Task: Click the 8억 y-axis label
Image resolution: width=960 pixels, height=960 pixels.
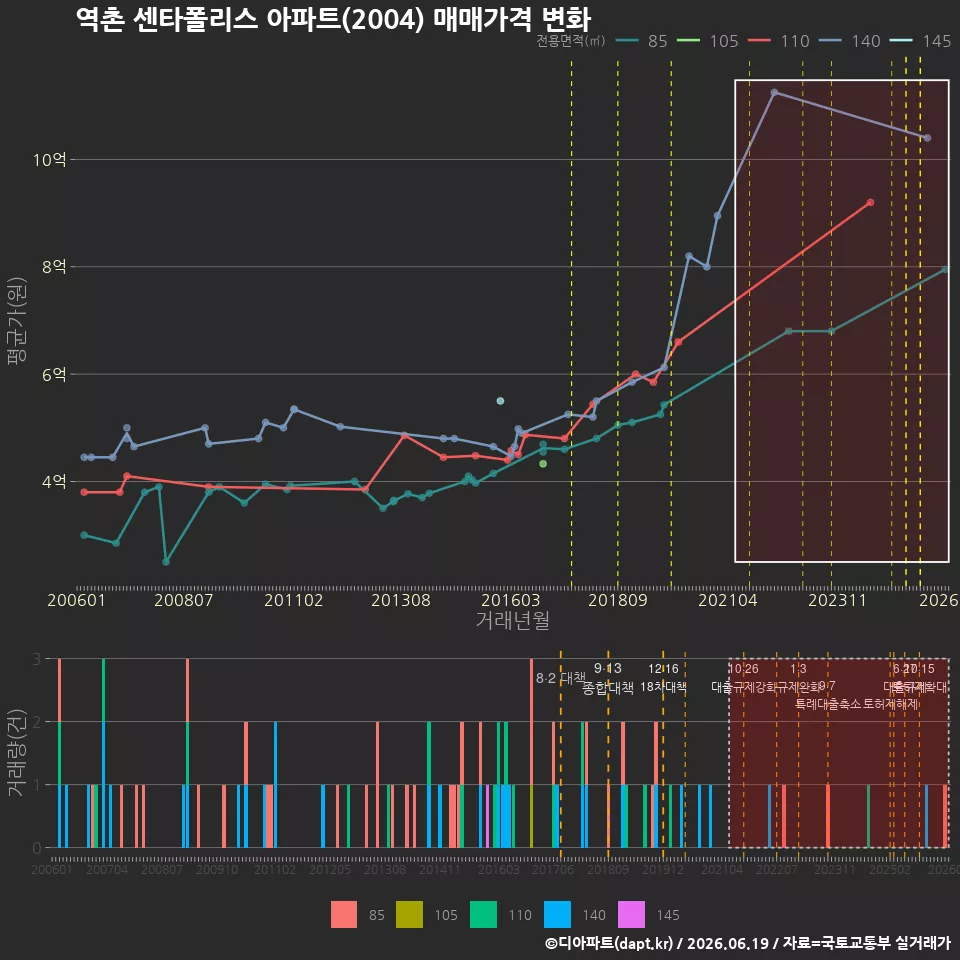Action: (x=54, y=267)
